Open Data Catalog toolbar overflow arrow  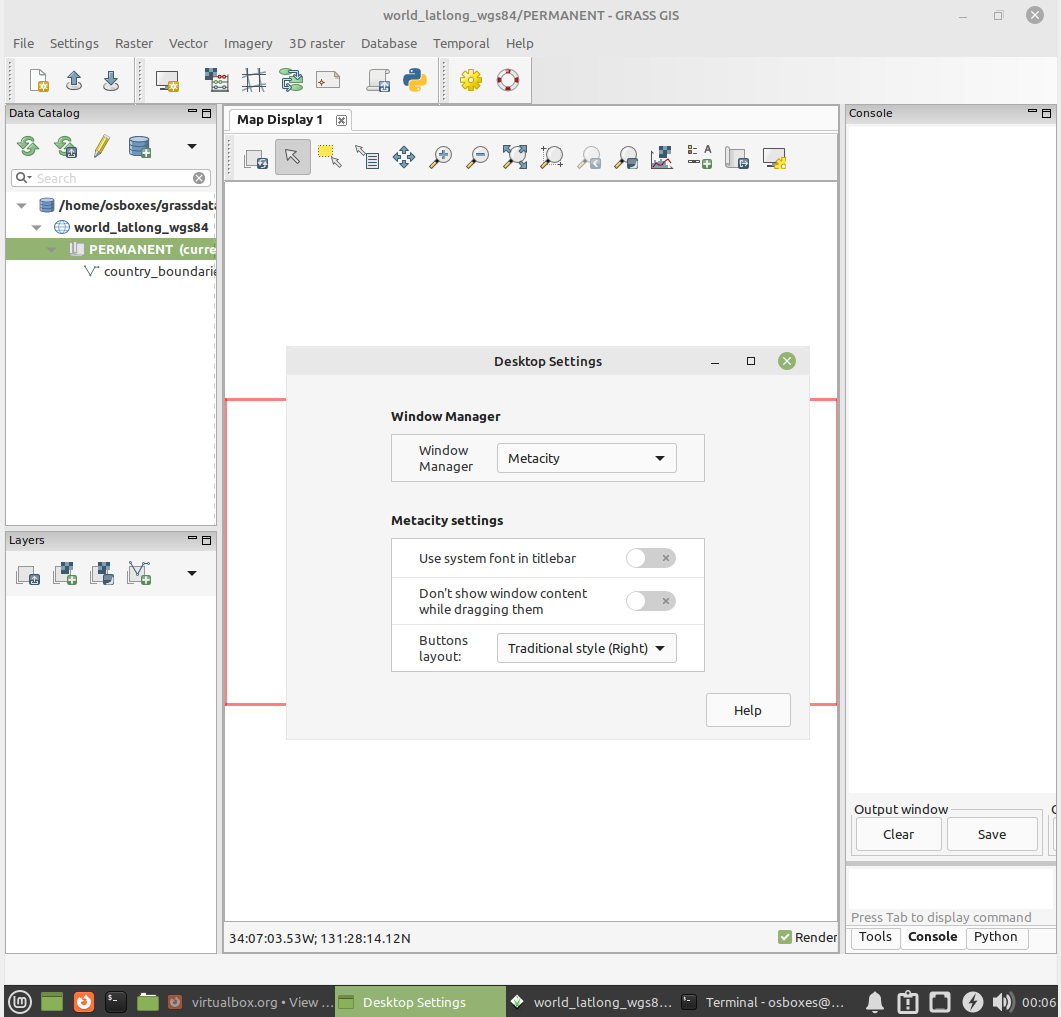point(192,146)
